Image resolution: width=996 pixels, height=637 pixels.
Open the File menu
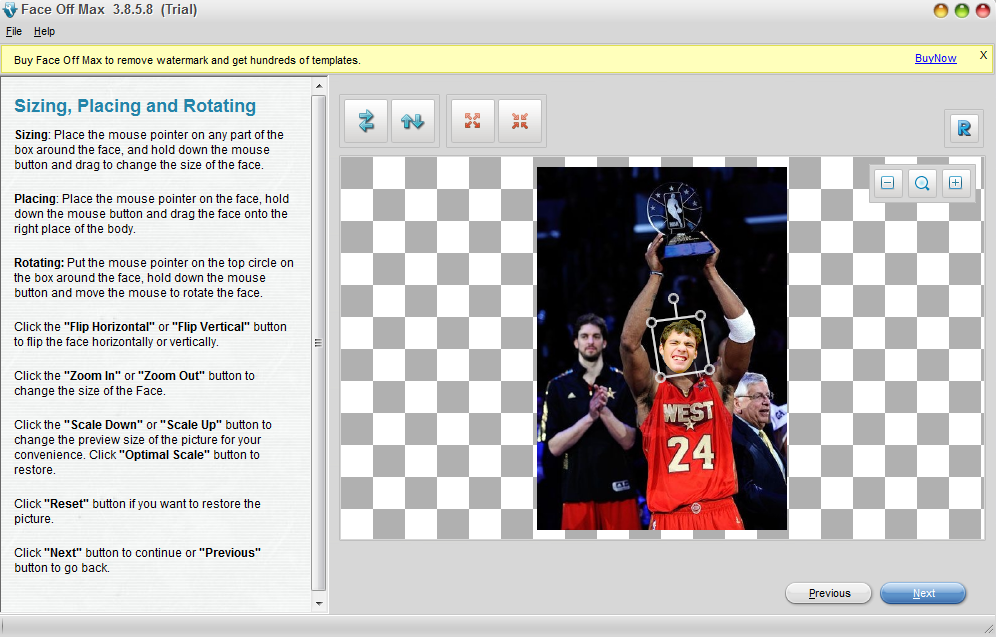[13, 31]
